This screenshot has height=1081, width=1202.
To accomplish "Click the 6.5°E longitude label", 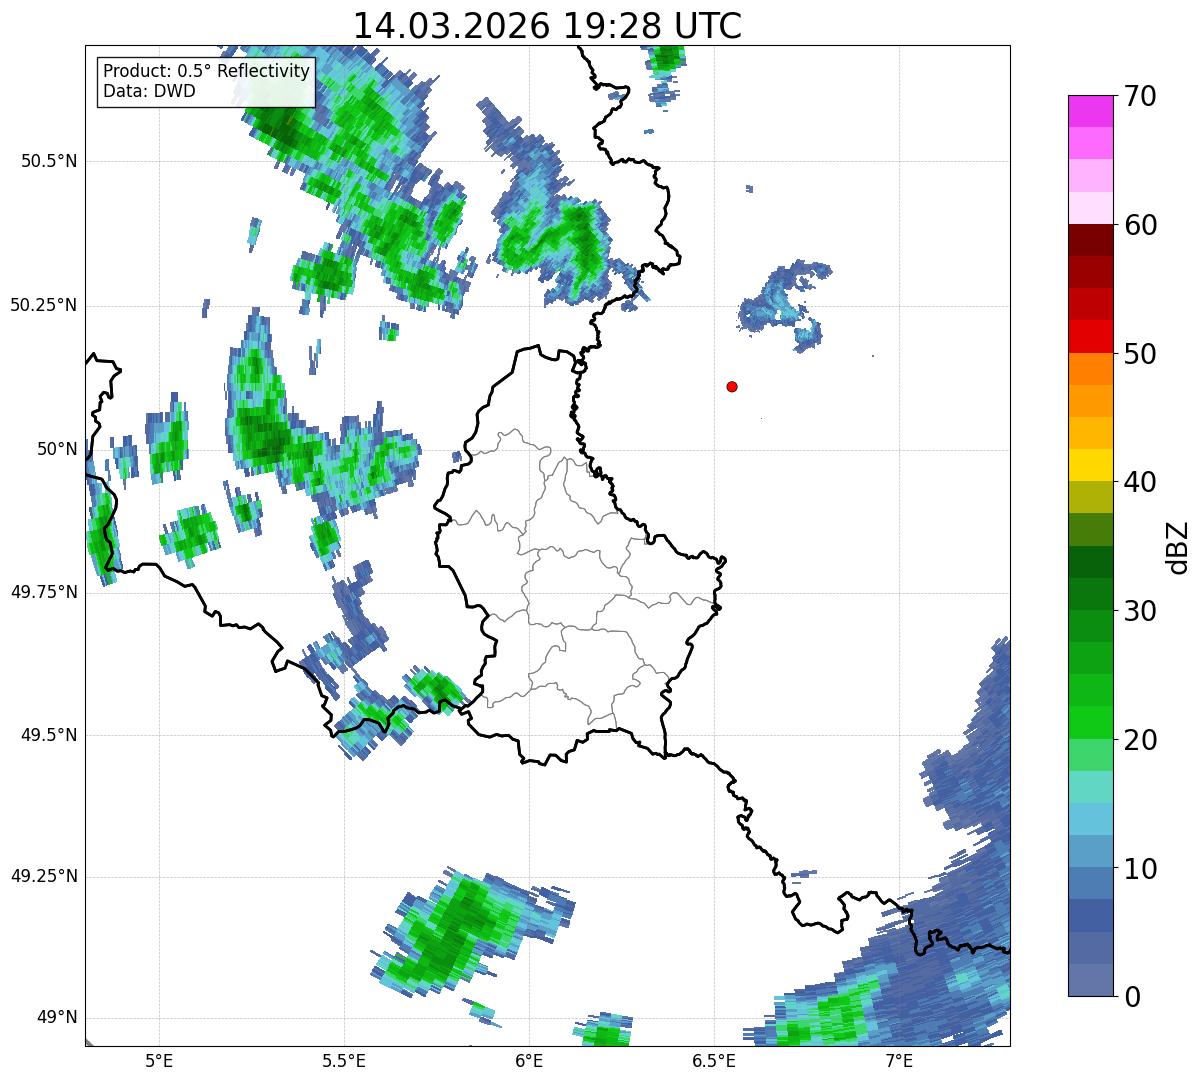I will tap(714, 1060).
